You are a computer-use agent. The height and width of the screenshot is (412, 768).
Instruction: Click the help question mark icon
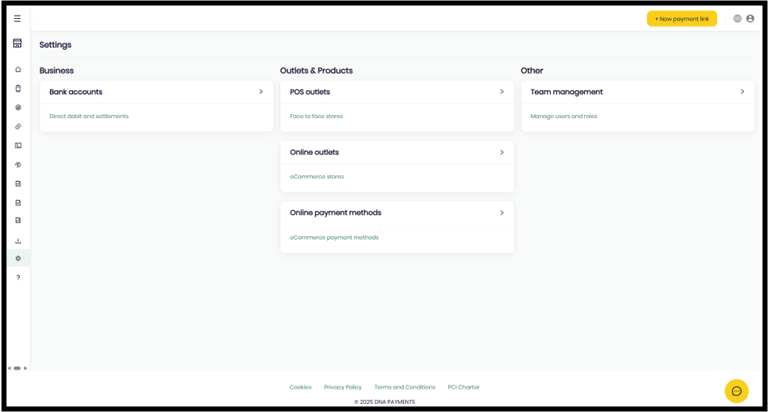pos(18,277)
